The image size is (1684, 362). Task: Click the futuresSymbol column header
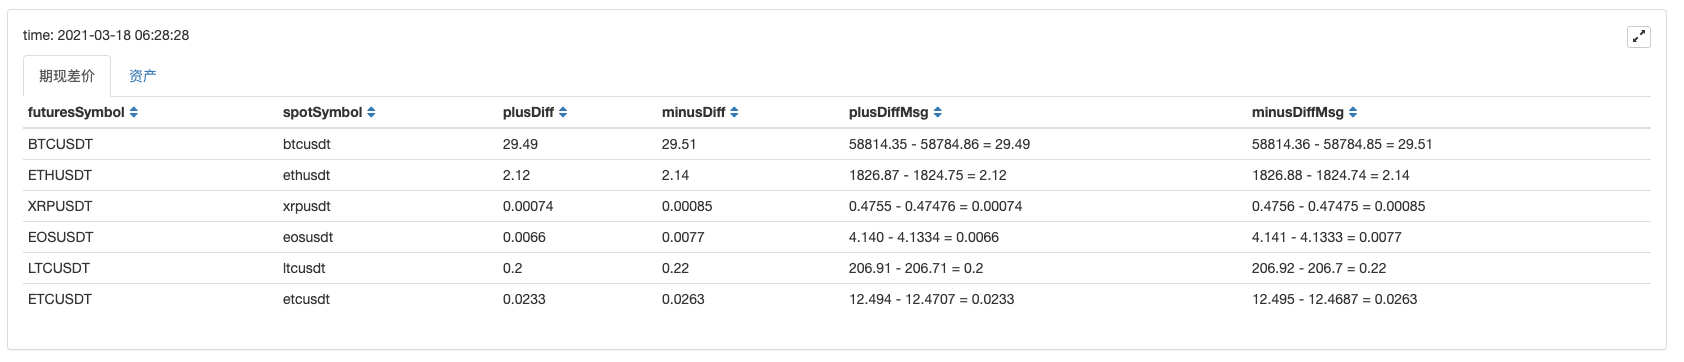[76, 112]
